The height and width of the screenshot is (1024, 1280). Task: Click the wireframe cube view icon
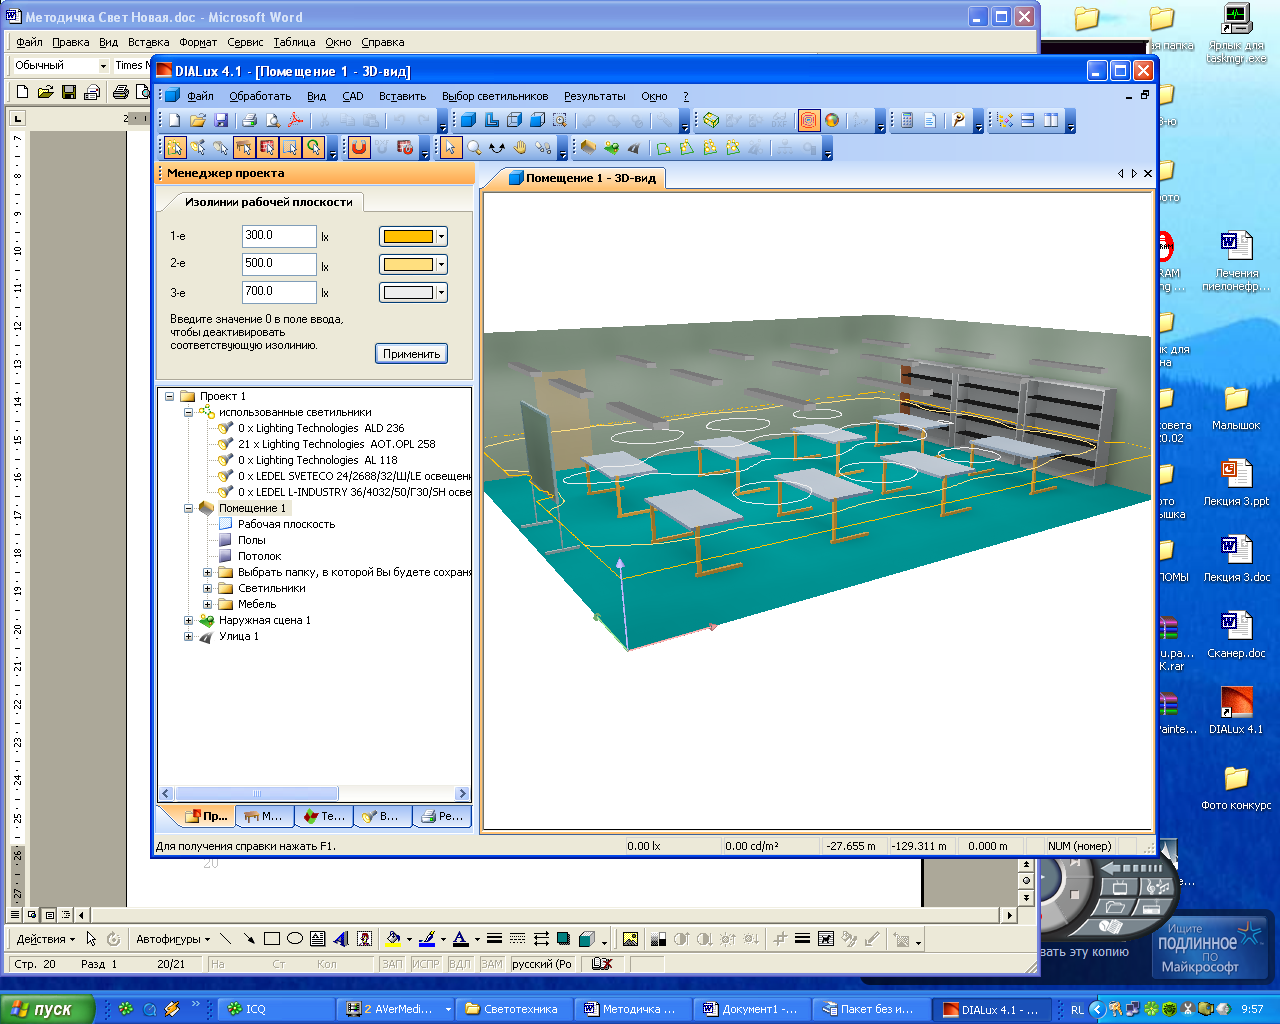[x=514, y=120]
